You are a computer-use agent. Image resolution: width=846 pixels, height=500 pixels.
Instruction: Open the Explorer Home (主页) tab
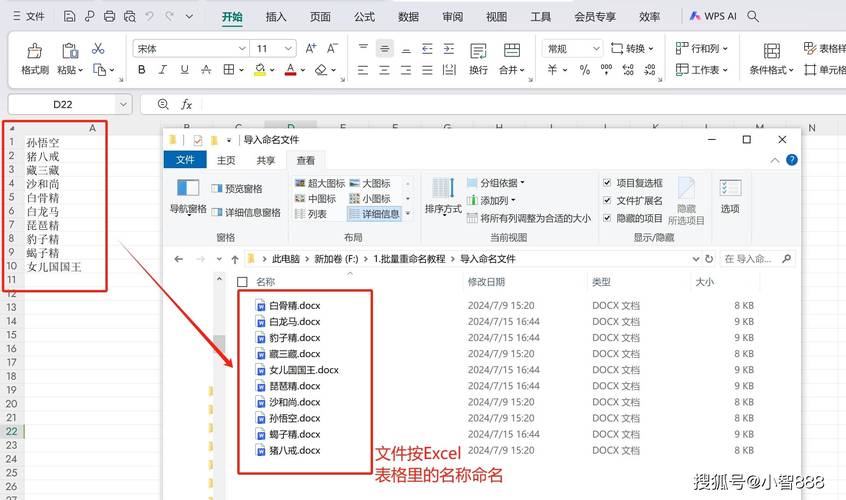click(226, 160)
